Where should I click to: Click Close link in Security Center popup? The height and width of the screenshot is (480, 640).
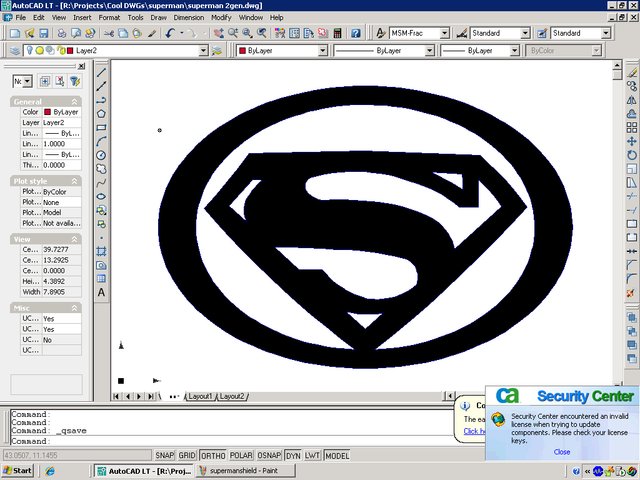pyautogui.click(x=562, y=452)
